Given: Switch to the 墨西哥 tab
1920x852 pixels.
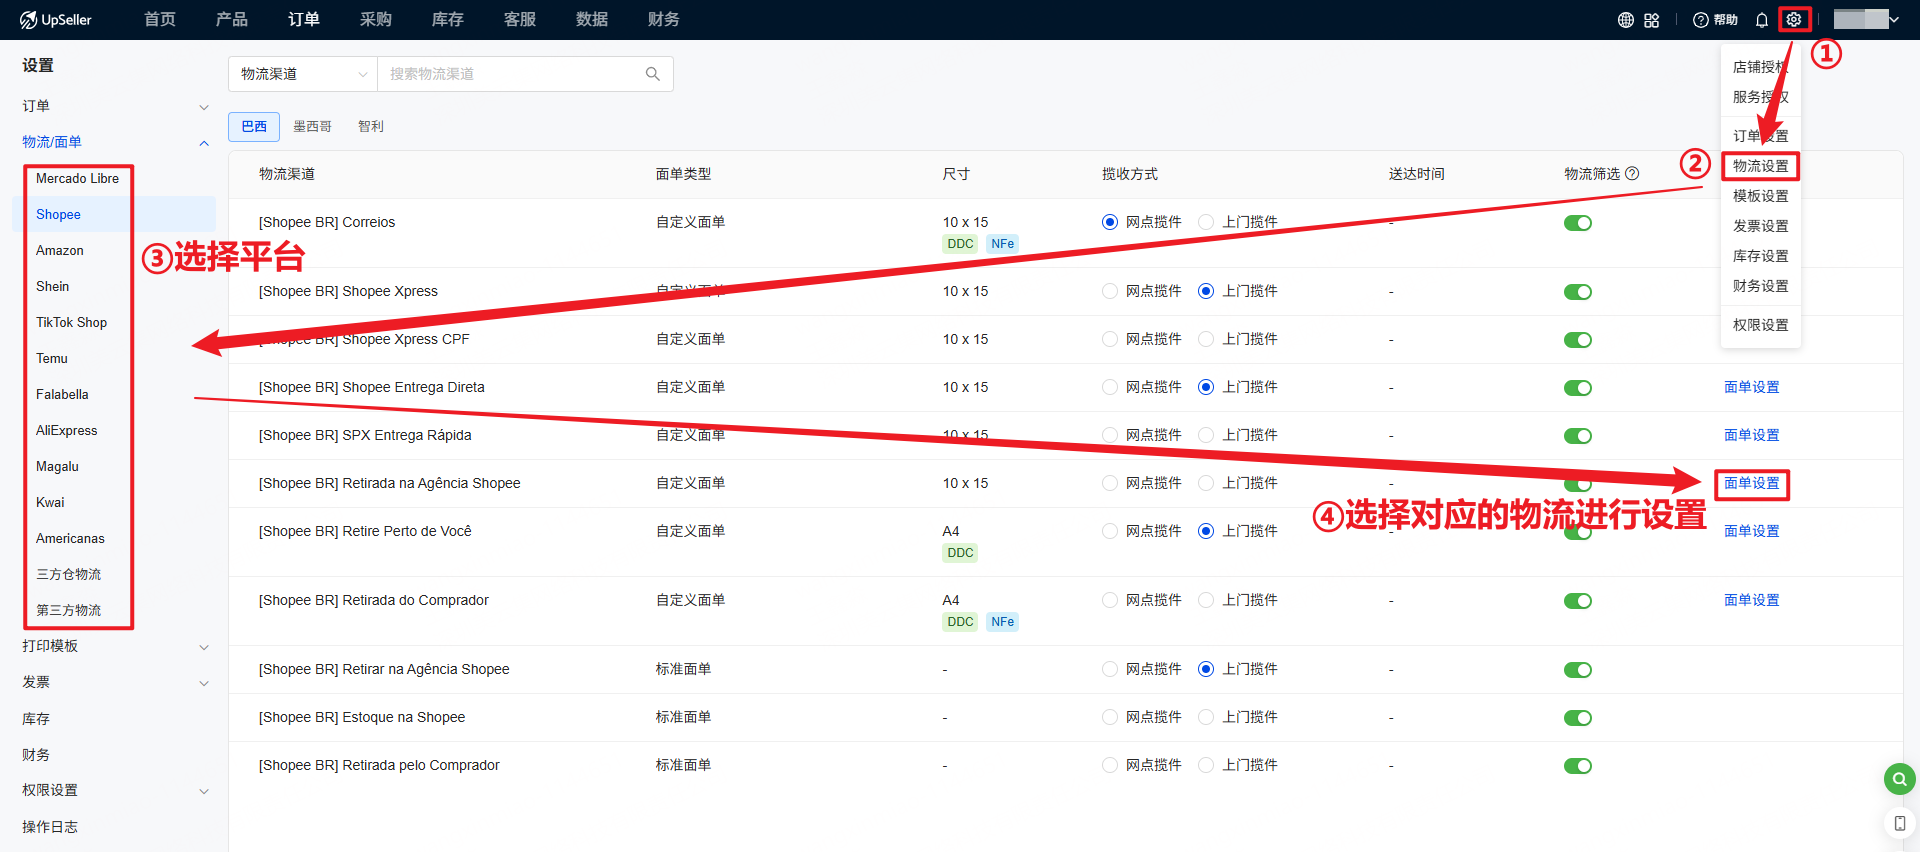Looking at the screenshot, I should tap(312, 127).
